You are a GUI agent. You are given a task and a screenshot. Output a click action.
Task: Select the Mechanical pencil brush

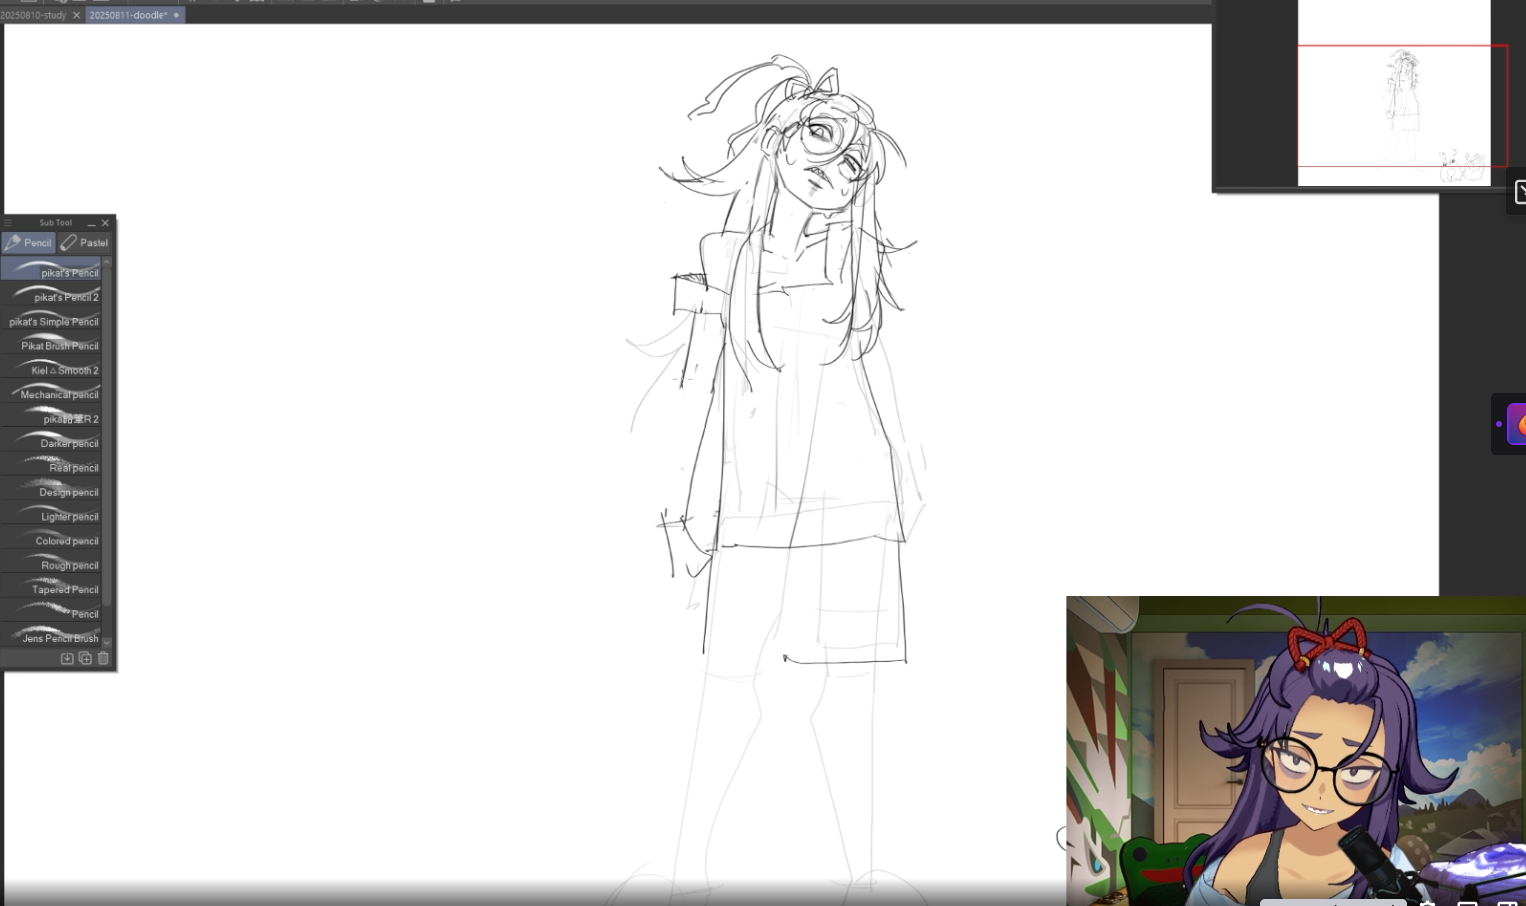(x=51, y=391)
